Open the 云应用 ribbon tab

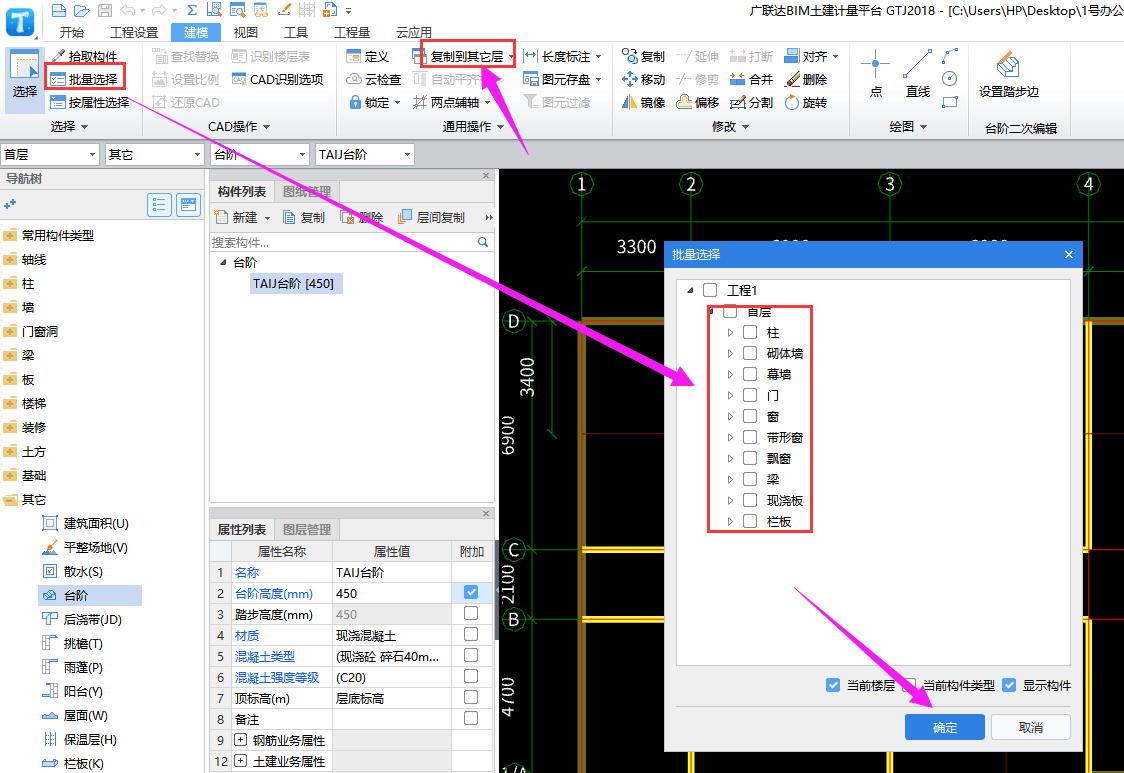[414, 32]
